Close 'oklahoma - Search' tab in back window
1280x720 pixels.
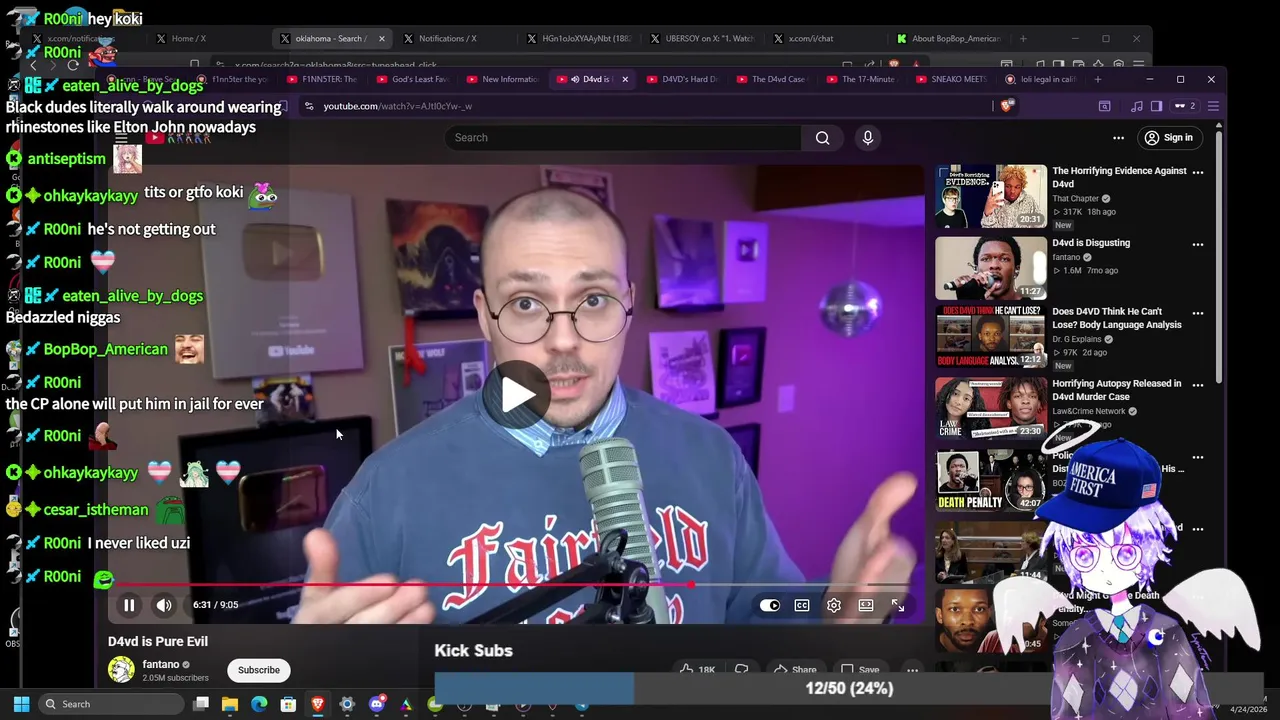(381, 38)
